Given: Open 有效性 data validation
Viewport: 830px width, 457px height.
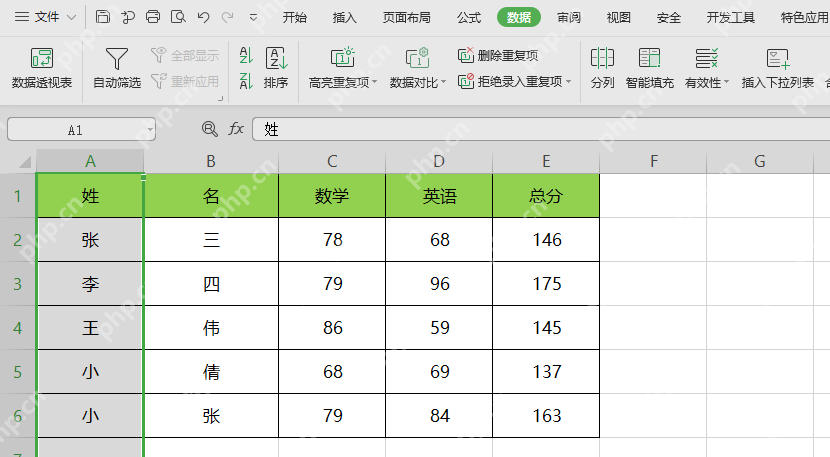Looking at the screenshot, I should click(x=707, y=68).
